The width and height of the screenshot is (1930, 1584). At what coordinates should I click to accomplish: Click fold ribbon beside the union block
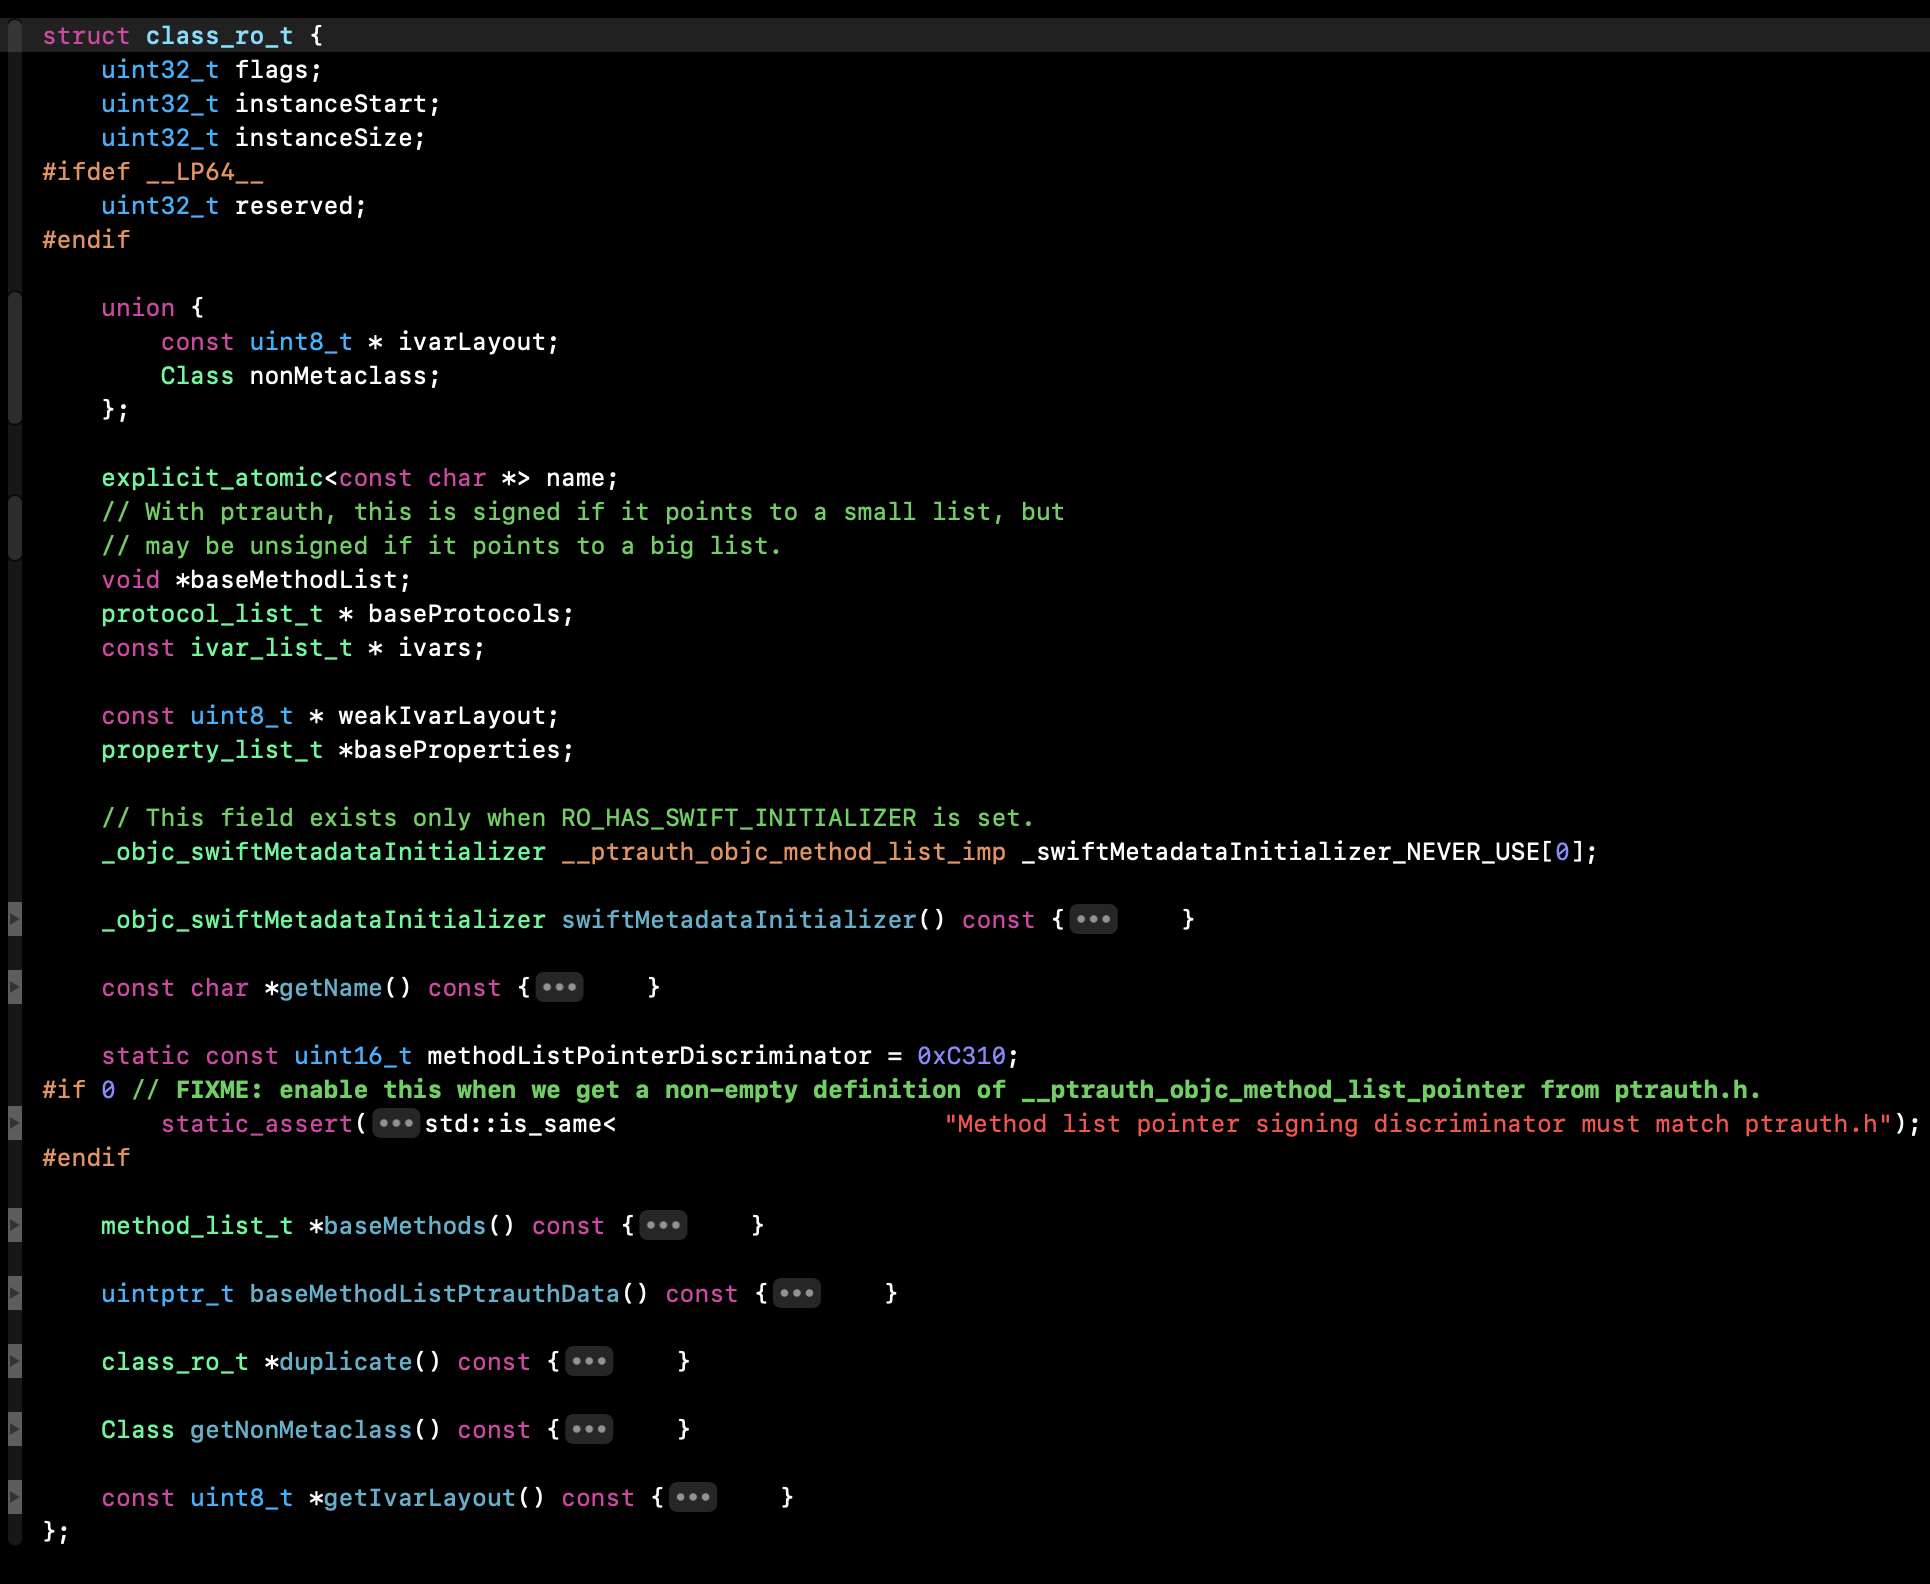(14, 358)
